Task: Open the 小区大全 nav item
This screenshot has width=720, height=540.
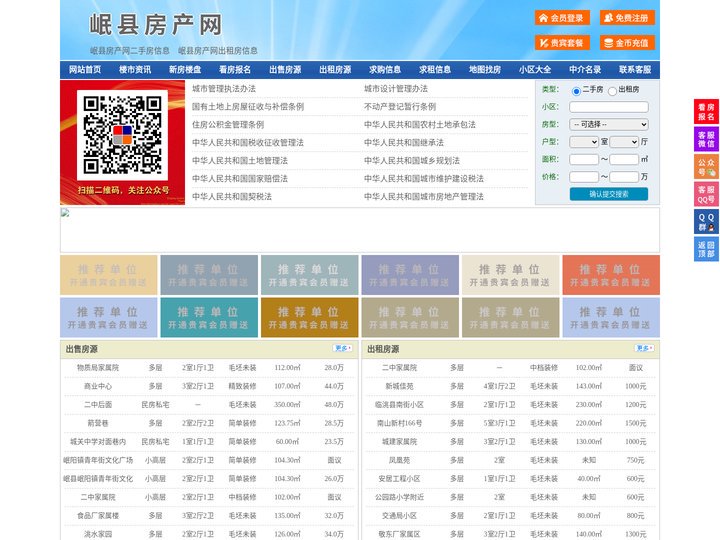Action: (x=535, y=70)
